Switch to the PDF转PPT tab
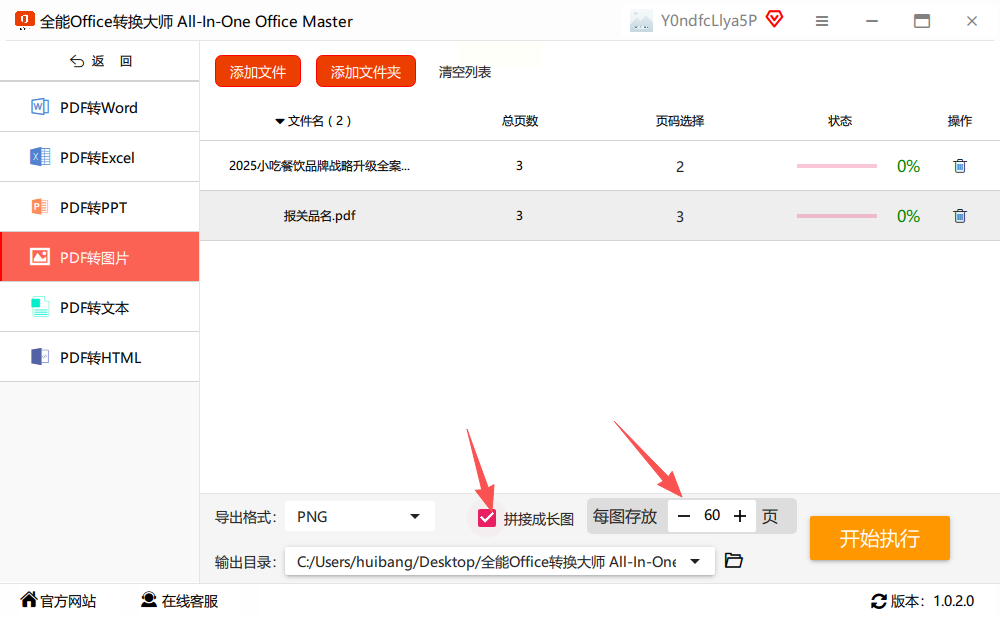The image size is (1000, 617). tap(99, 207)
